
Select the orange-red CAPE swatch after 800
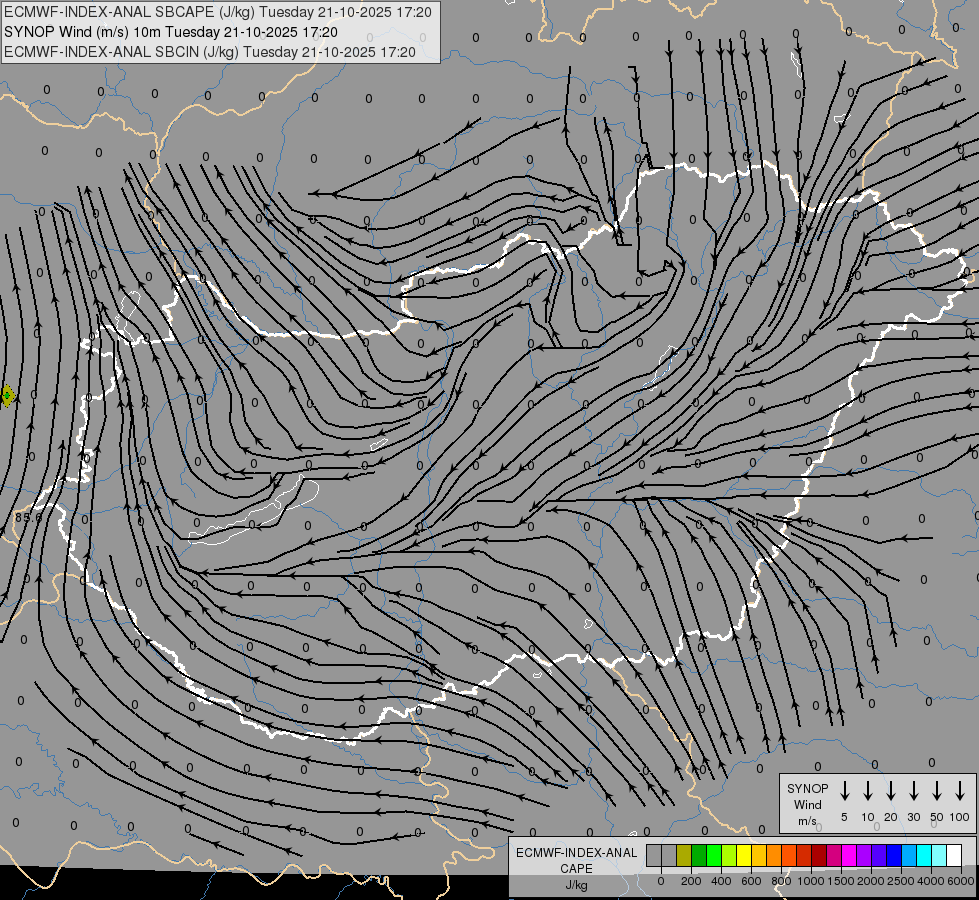[790, 855]
